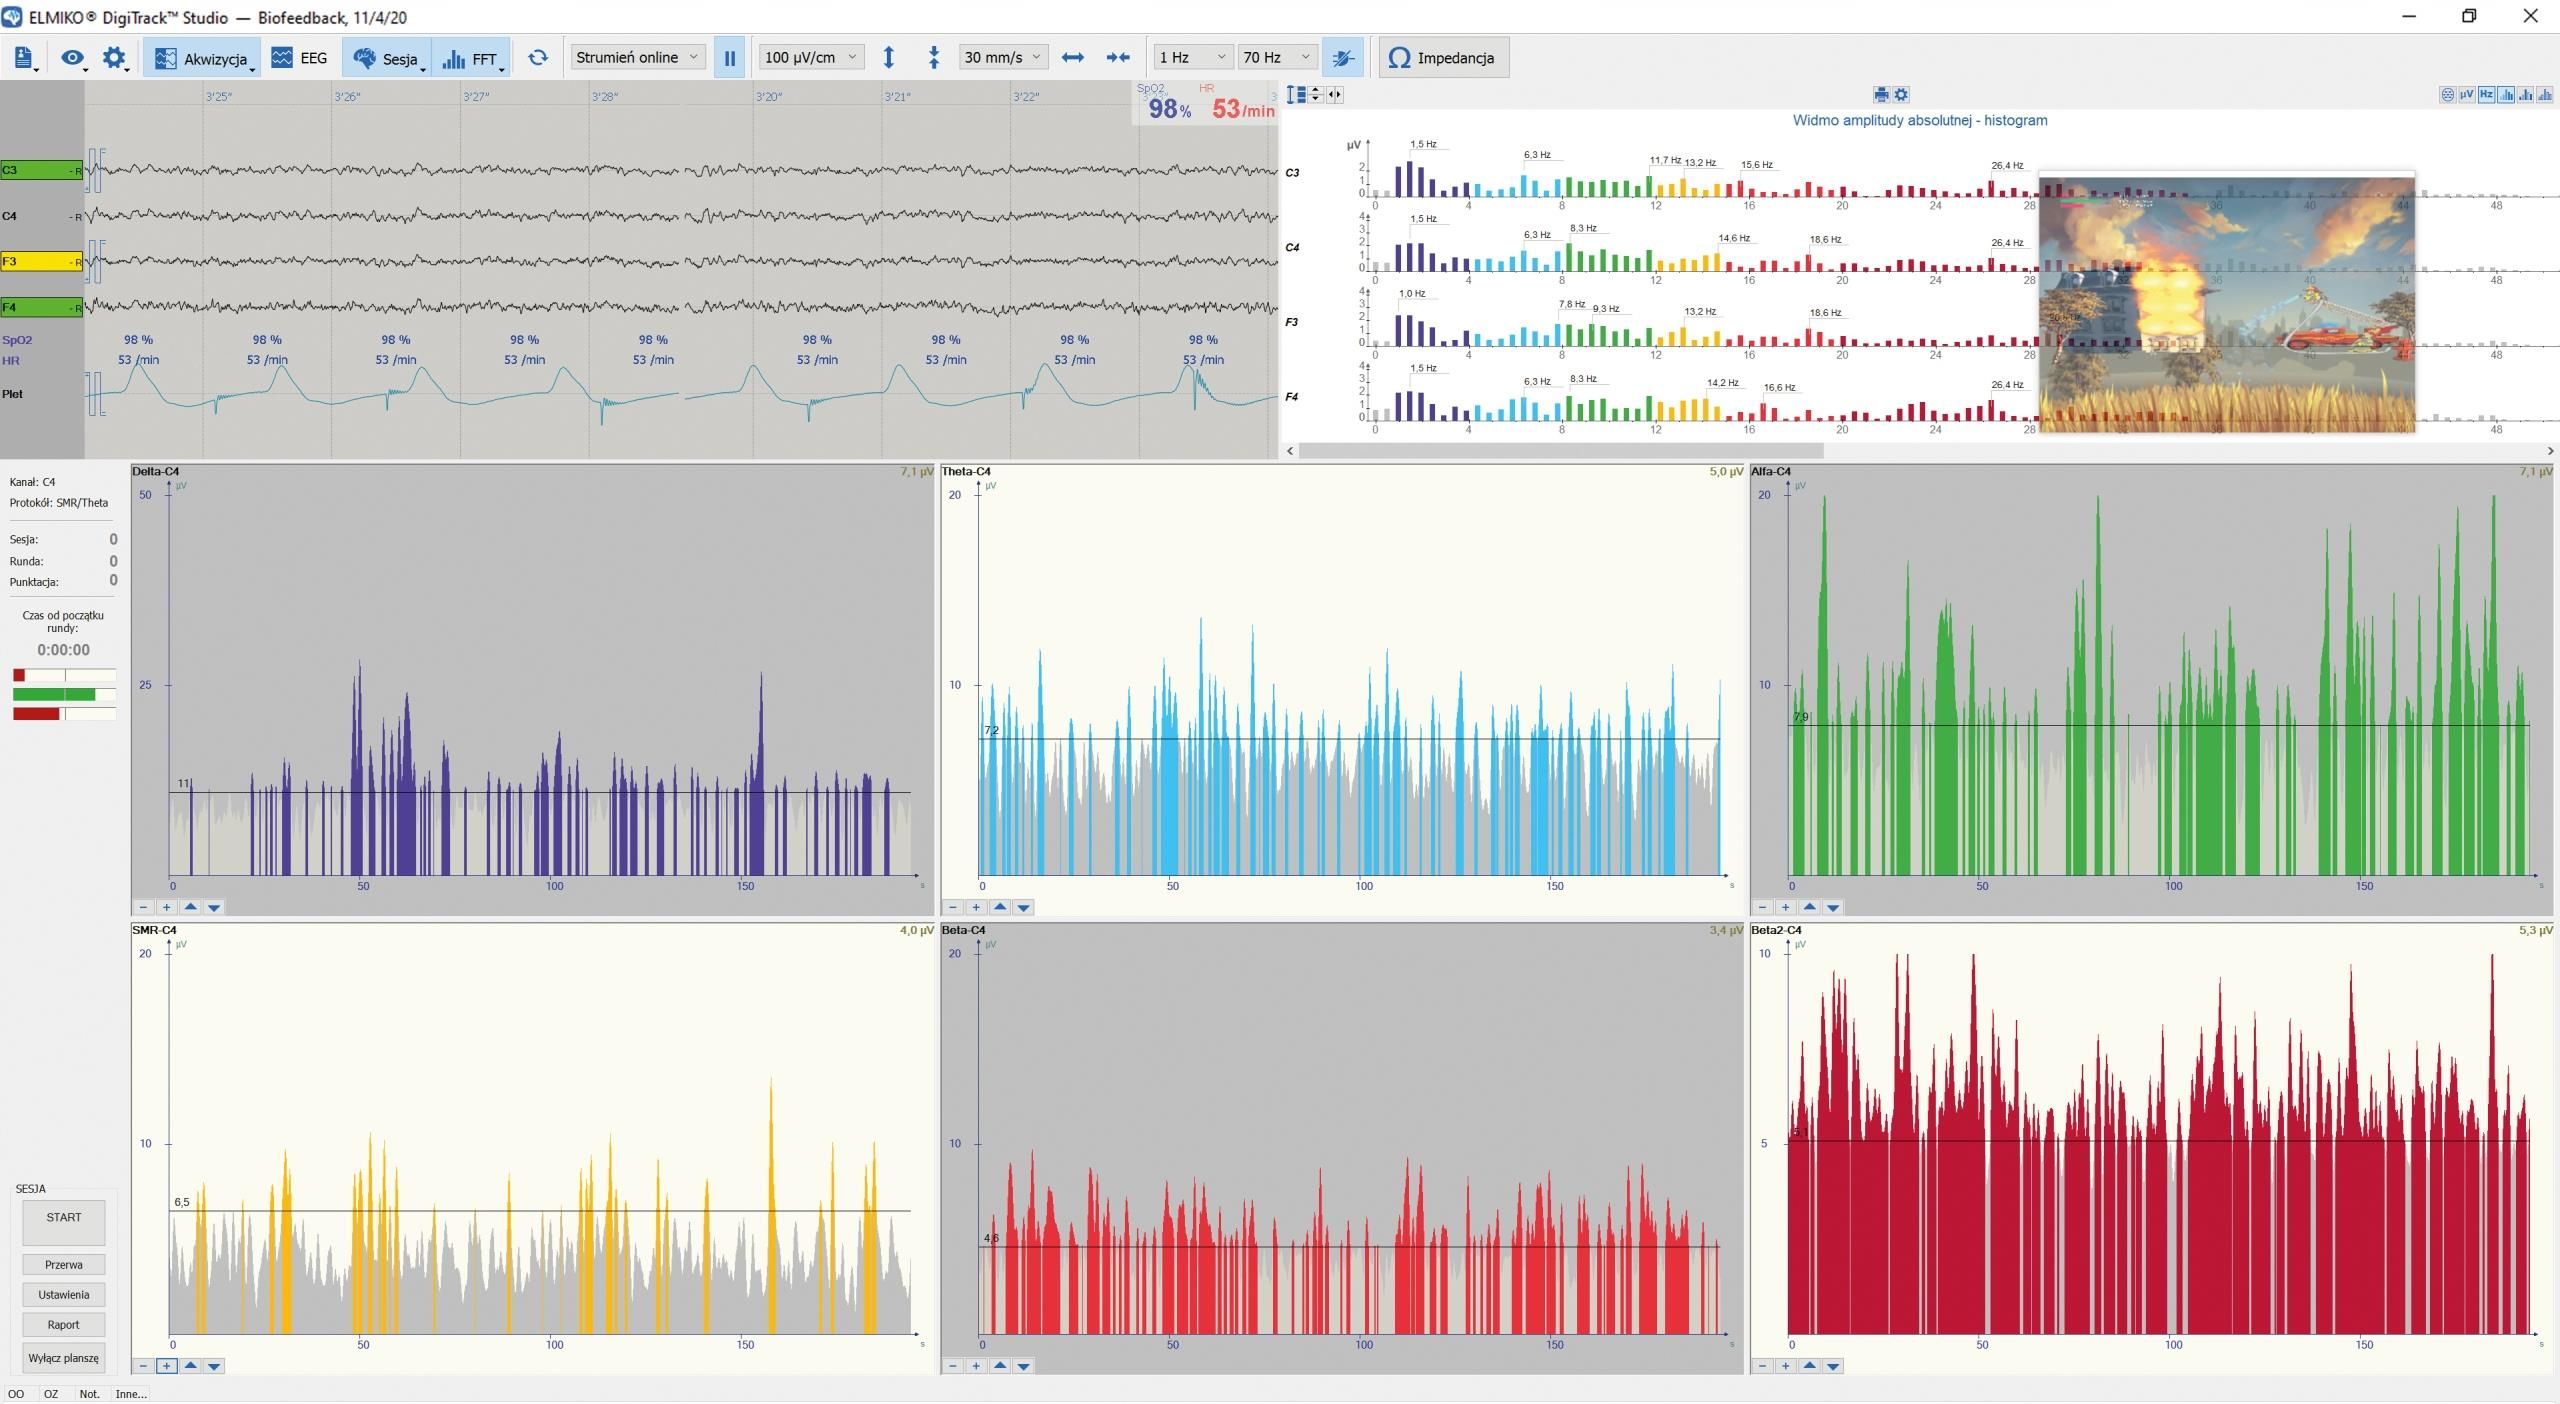Switch to the EEG view tab

(x=300, y=58)
